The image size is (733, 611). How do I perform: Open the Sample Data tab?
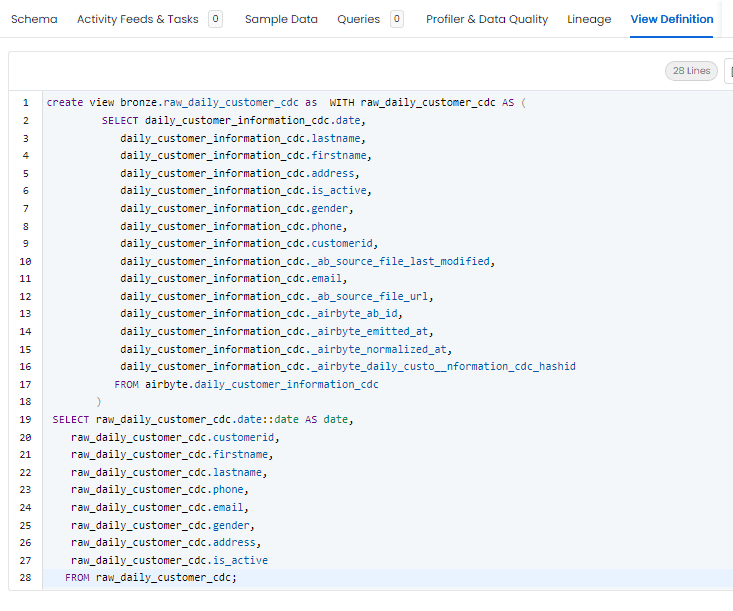[281, 19]
